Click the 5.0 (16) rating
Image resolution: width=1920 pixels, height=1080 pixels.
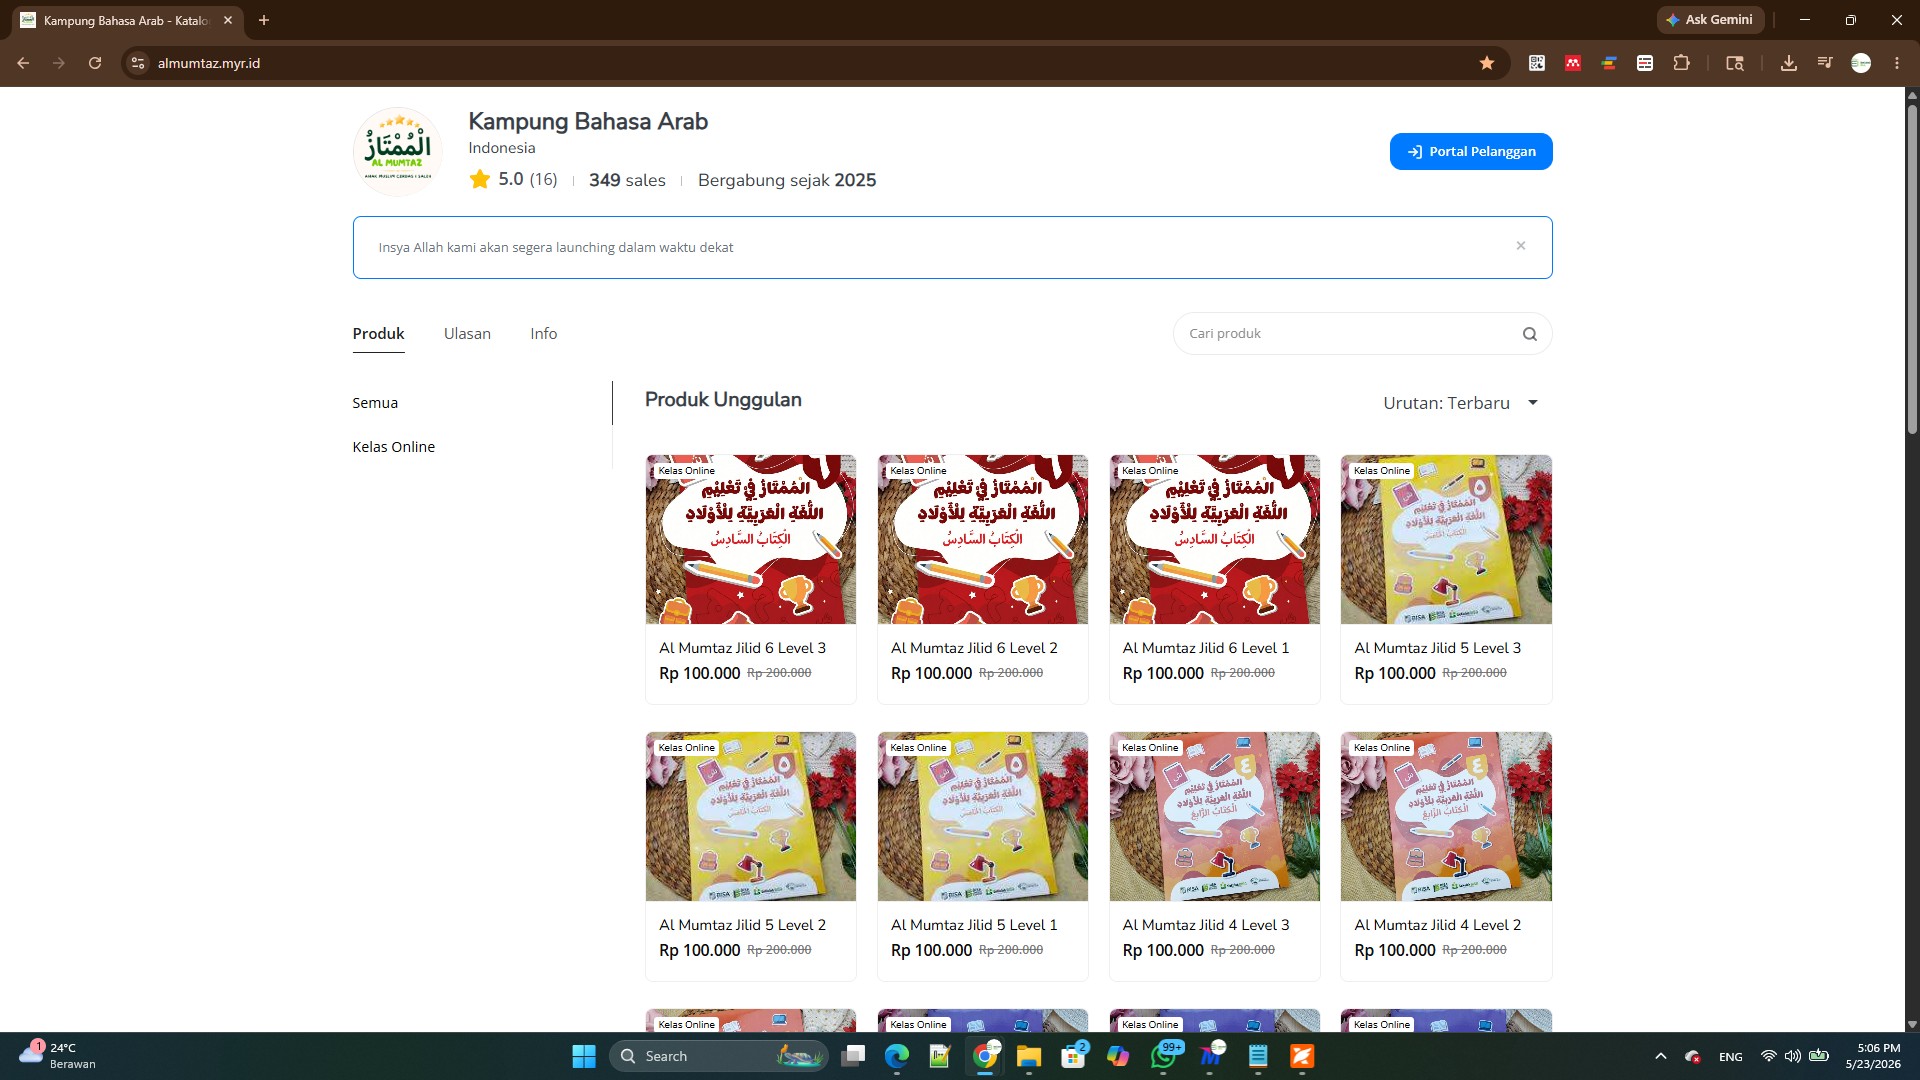point(514,180)
